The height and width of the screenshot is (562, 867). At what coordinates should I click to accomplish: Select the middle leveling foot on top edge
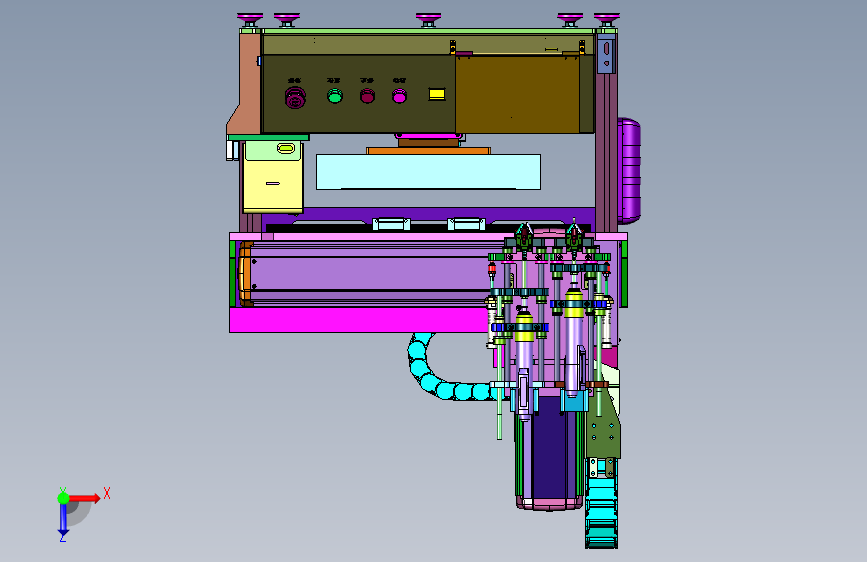coord(429,20)
